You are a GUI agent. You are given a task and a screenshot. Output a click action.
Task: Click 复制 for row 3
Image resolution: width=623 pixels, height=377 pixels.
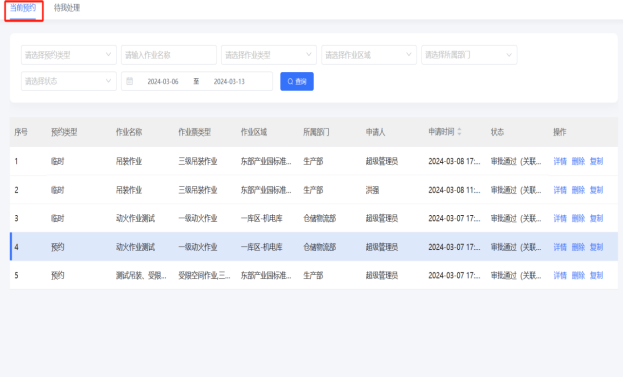(597, 218)
